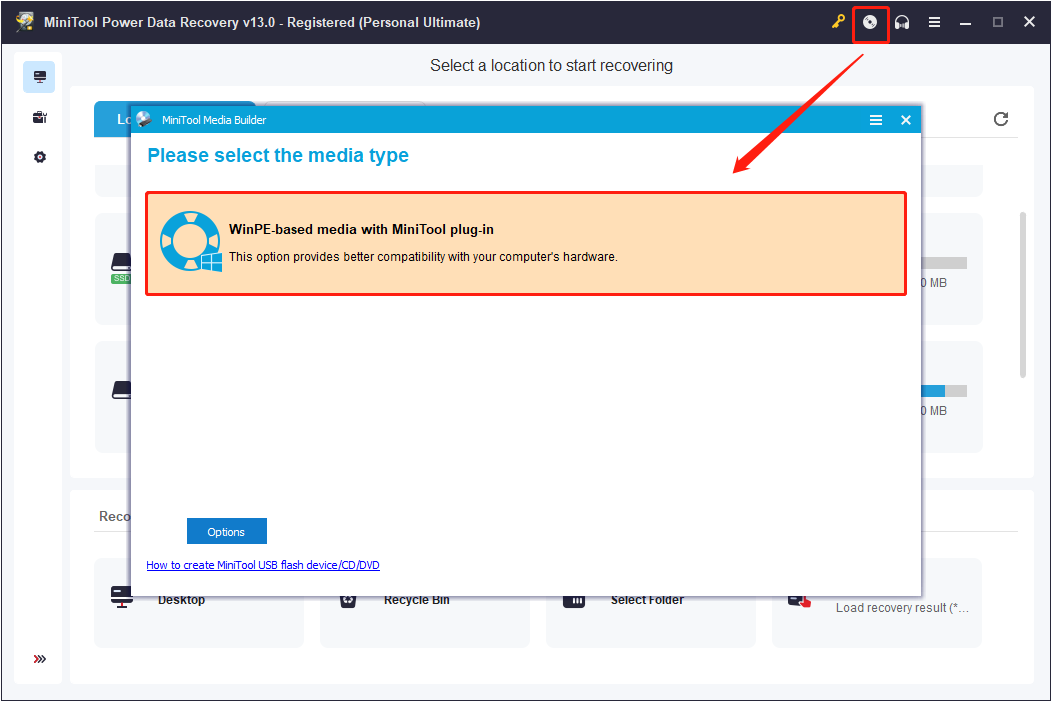Open the main window hamburger menu
Screen dimensions: 1054x704
pos(934,22)
